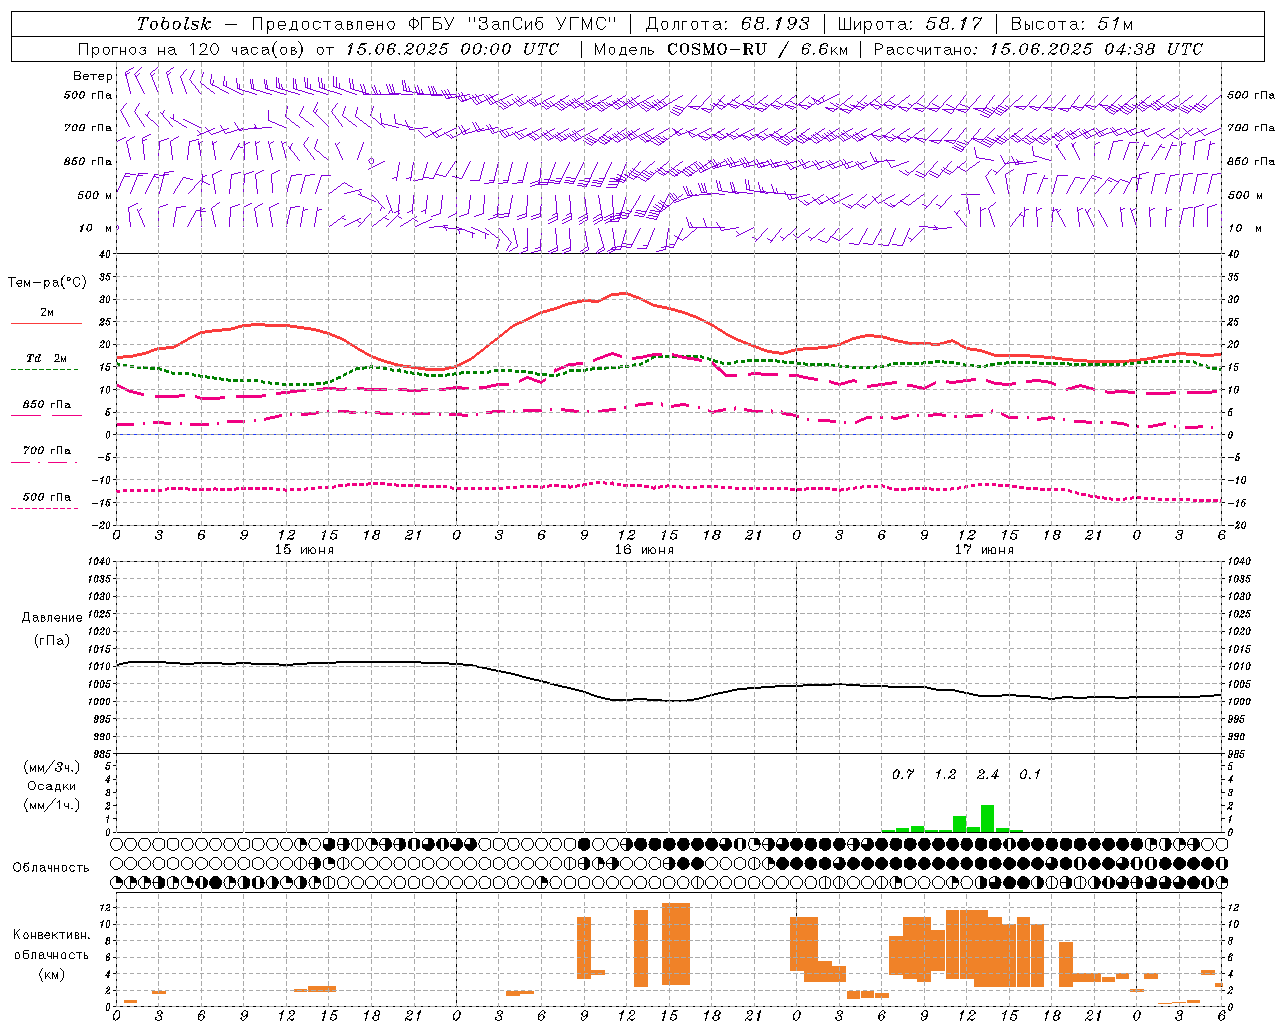Select the "Высота: 51м" elevation text
The image size is (1280, 1024).
pos(1072,24)
